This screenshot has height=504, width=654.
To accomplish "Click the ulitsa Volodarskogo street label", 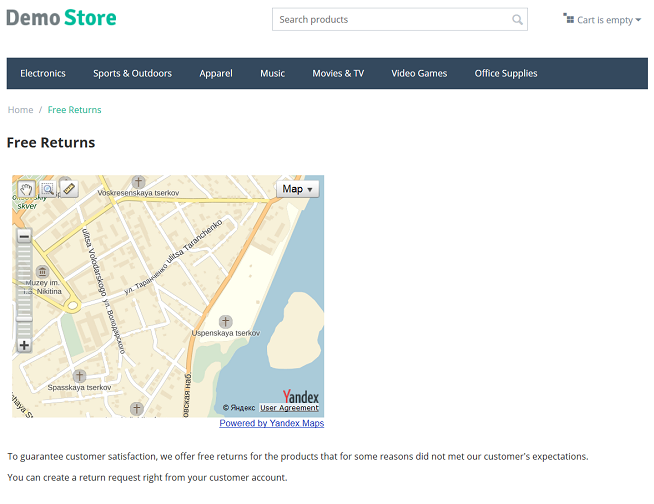I will [93, 262].
